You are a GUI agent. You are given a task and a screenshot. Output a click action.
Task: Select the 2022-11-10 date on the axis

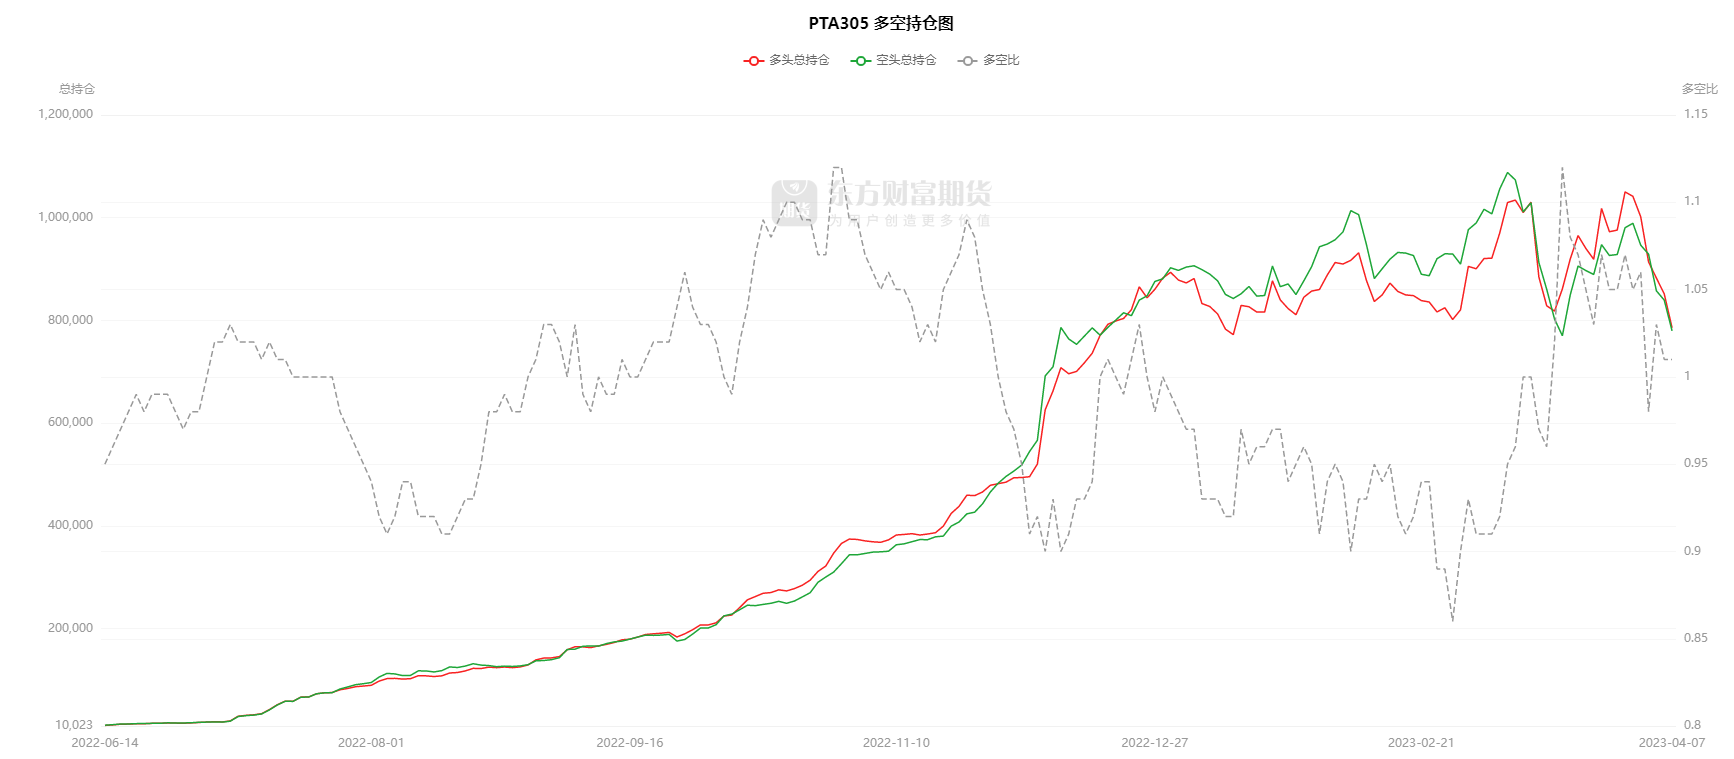tap(896, 743)
